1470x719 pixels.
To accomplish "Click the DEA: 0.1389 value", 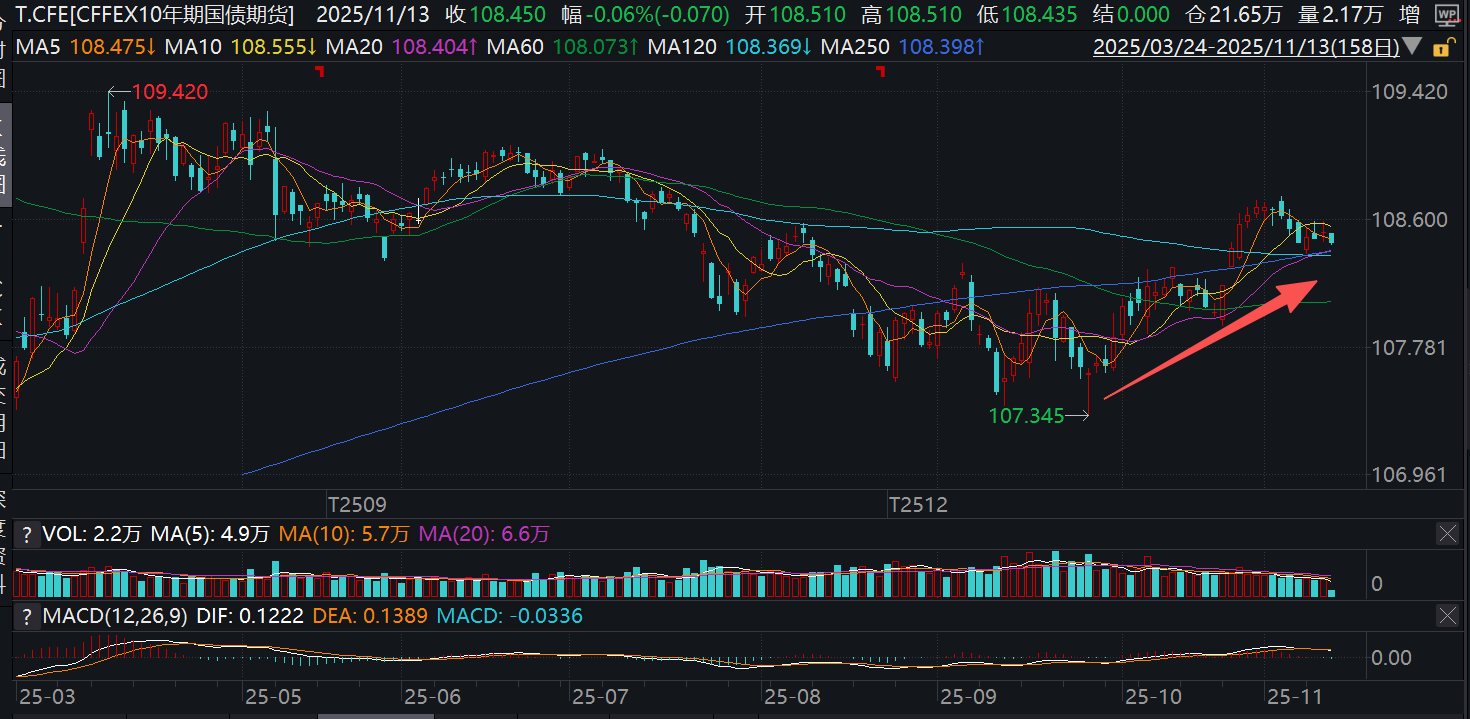I will pyautogui.click(x=372, y=616).
